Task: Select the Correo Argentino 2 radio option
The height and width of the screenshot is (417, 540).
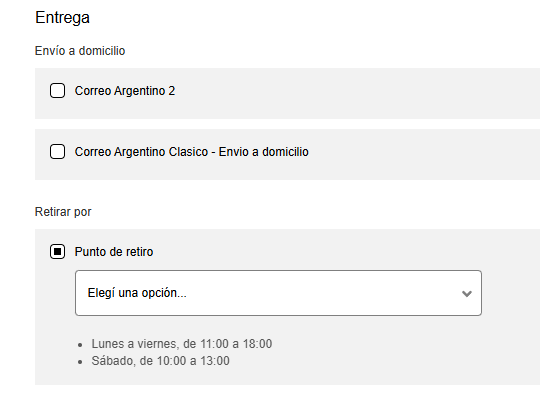Action: [x=58, y=91]
